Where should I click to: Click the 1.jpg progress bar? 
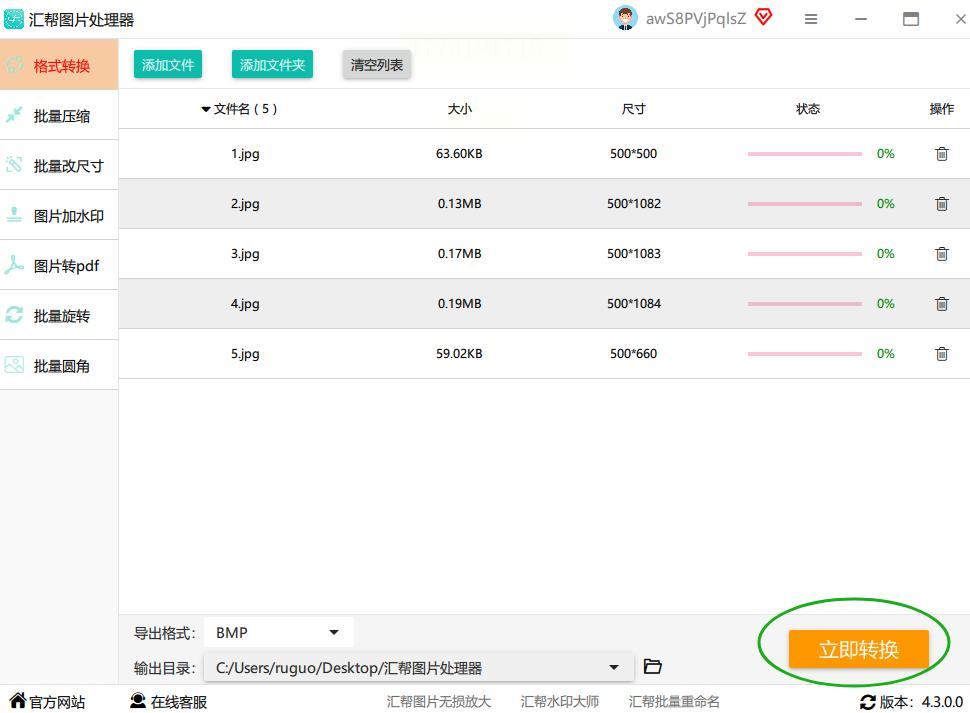[x=804, y=153]
